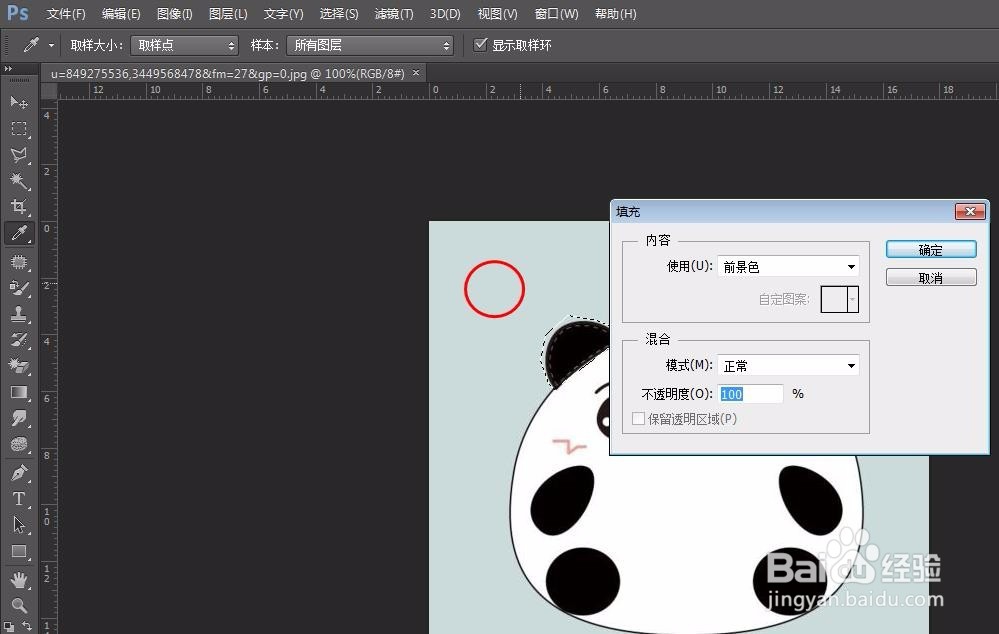This screenshot has height=634, width=999.
Task: Close the document tab
Action: pos(416,73)
